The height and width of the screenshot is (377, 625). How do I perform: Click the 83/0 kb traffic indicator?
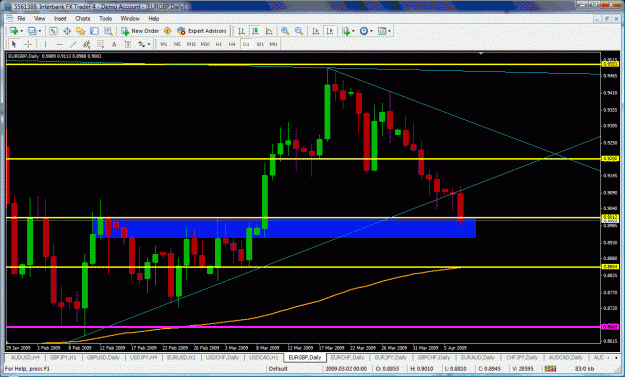point(584,369)
